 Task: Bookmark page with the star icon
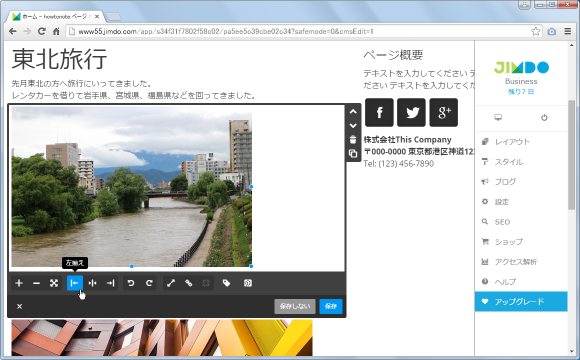(x=535, y=31)
